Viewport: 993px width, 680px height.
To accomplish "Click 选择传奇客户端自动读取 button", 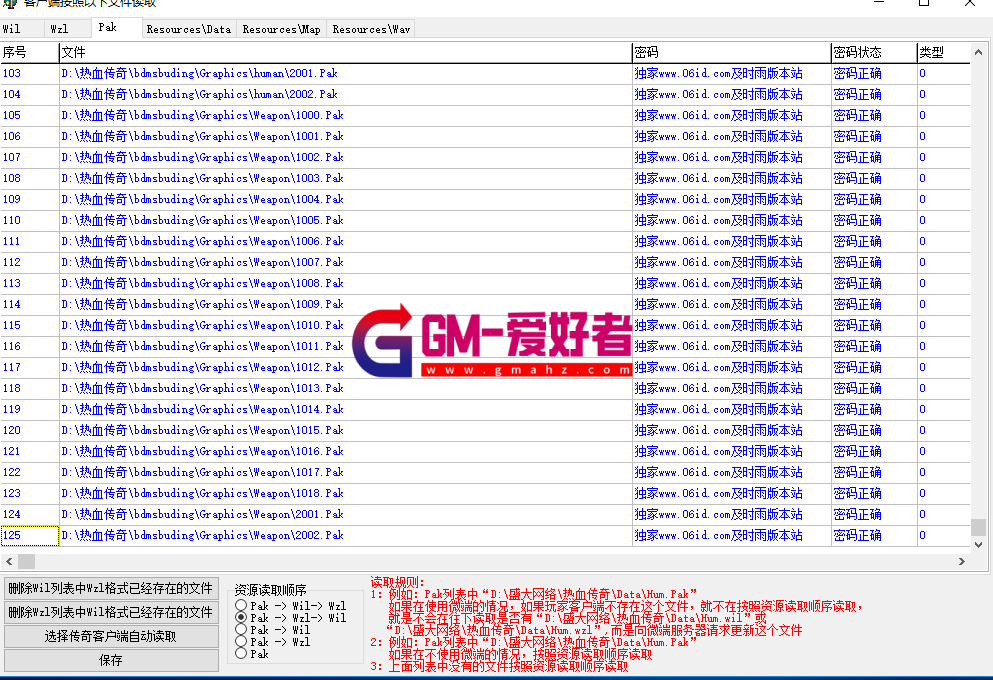I will click(111, 636).
